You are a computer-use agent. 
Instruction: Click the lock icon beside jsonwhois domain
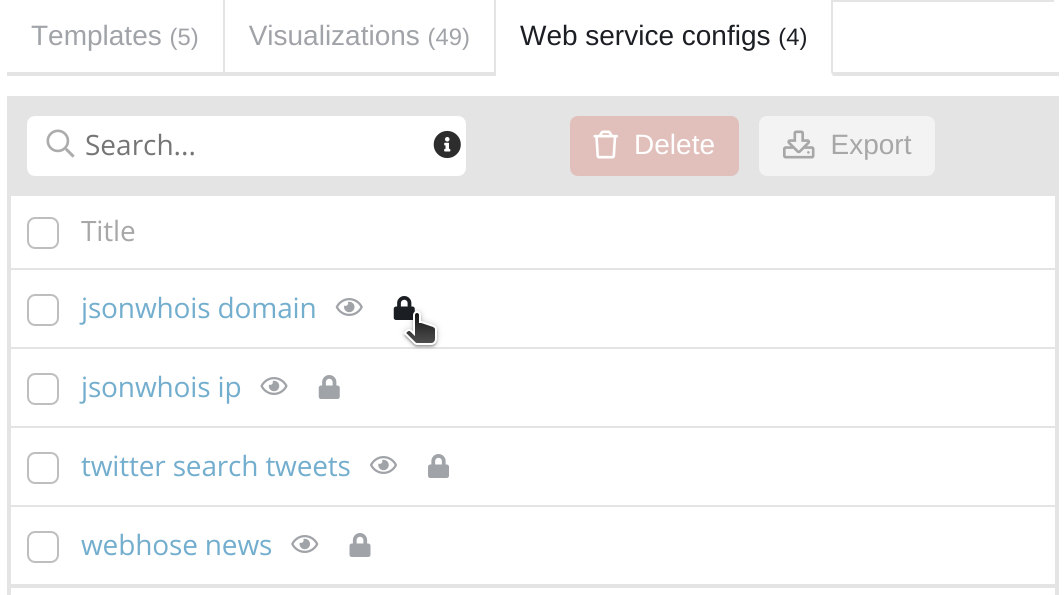(x=404, y=308)
